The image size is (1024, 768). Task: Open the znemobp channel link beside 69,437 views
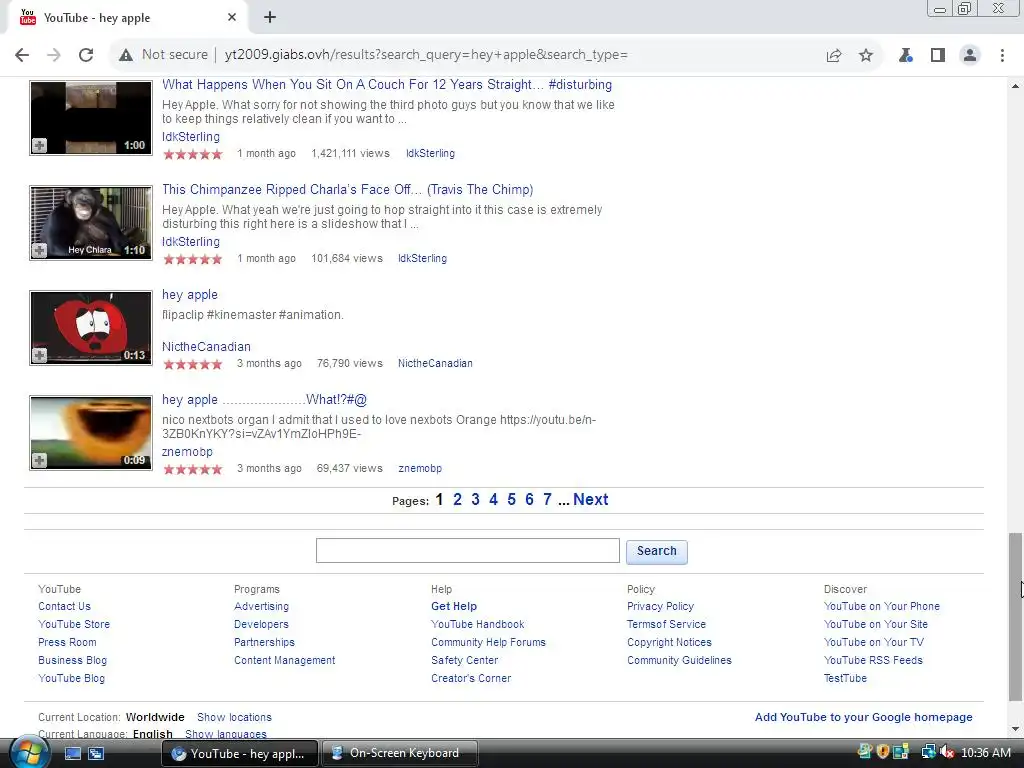pyautogui.click(x=420, y=468)
